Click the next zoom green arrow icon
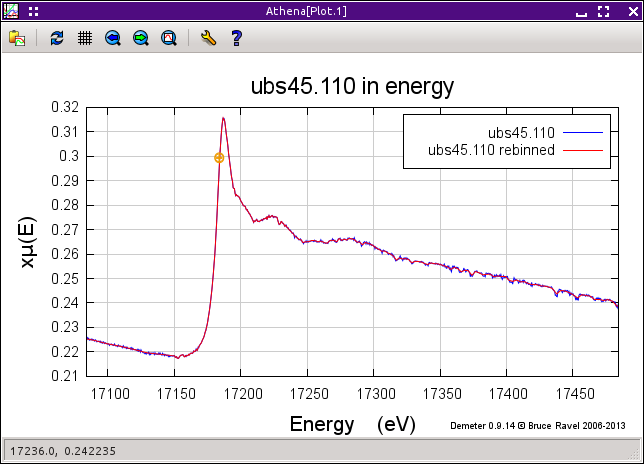This screenshot has width=644, height=464. tap(140, 38)
